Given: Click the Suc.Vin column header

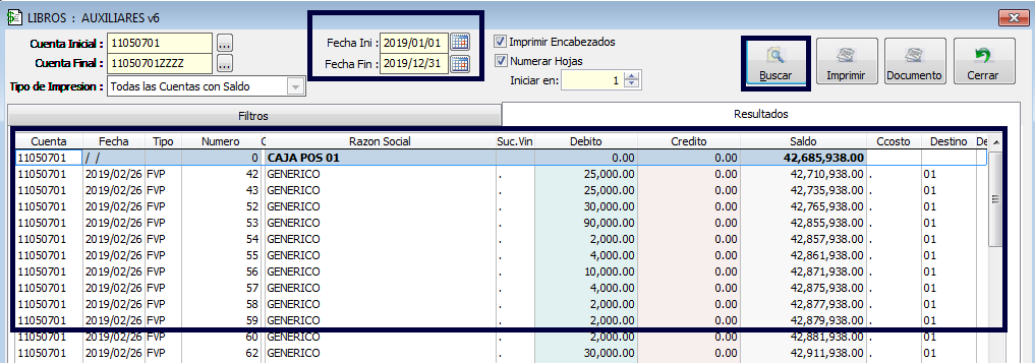Looking at the screenshot, I should 515,141.
